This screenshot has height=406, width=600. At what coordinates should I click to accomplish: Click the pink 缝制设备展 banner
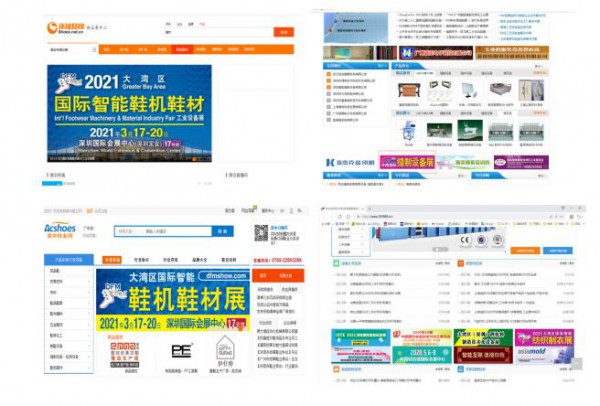click(x=407, y=162)
